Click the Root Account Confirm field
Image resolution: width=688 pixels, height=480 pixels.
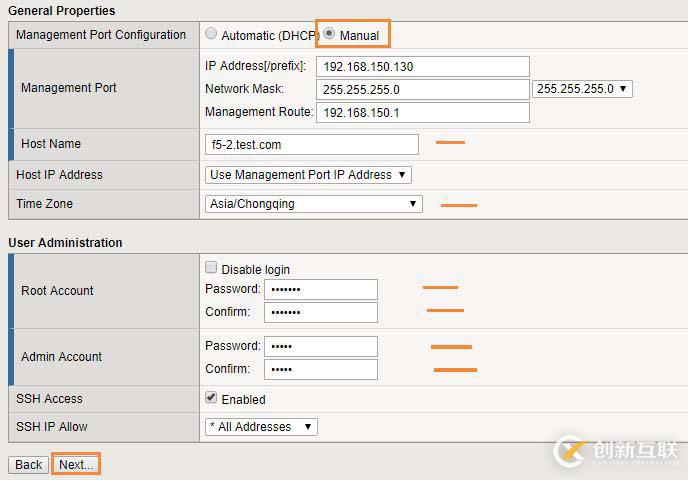(x=320, y=312)
